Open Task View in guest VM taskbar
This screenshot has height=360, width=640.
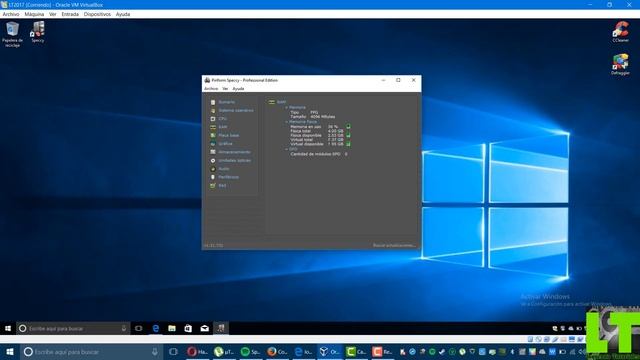[x=139, y=328]
